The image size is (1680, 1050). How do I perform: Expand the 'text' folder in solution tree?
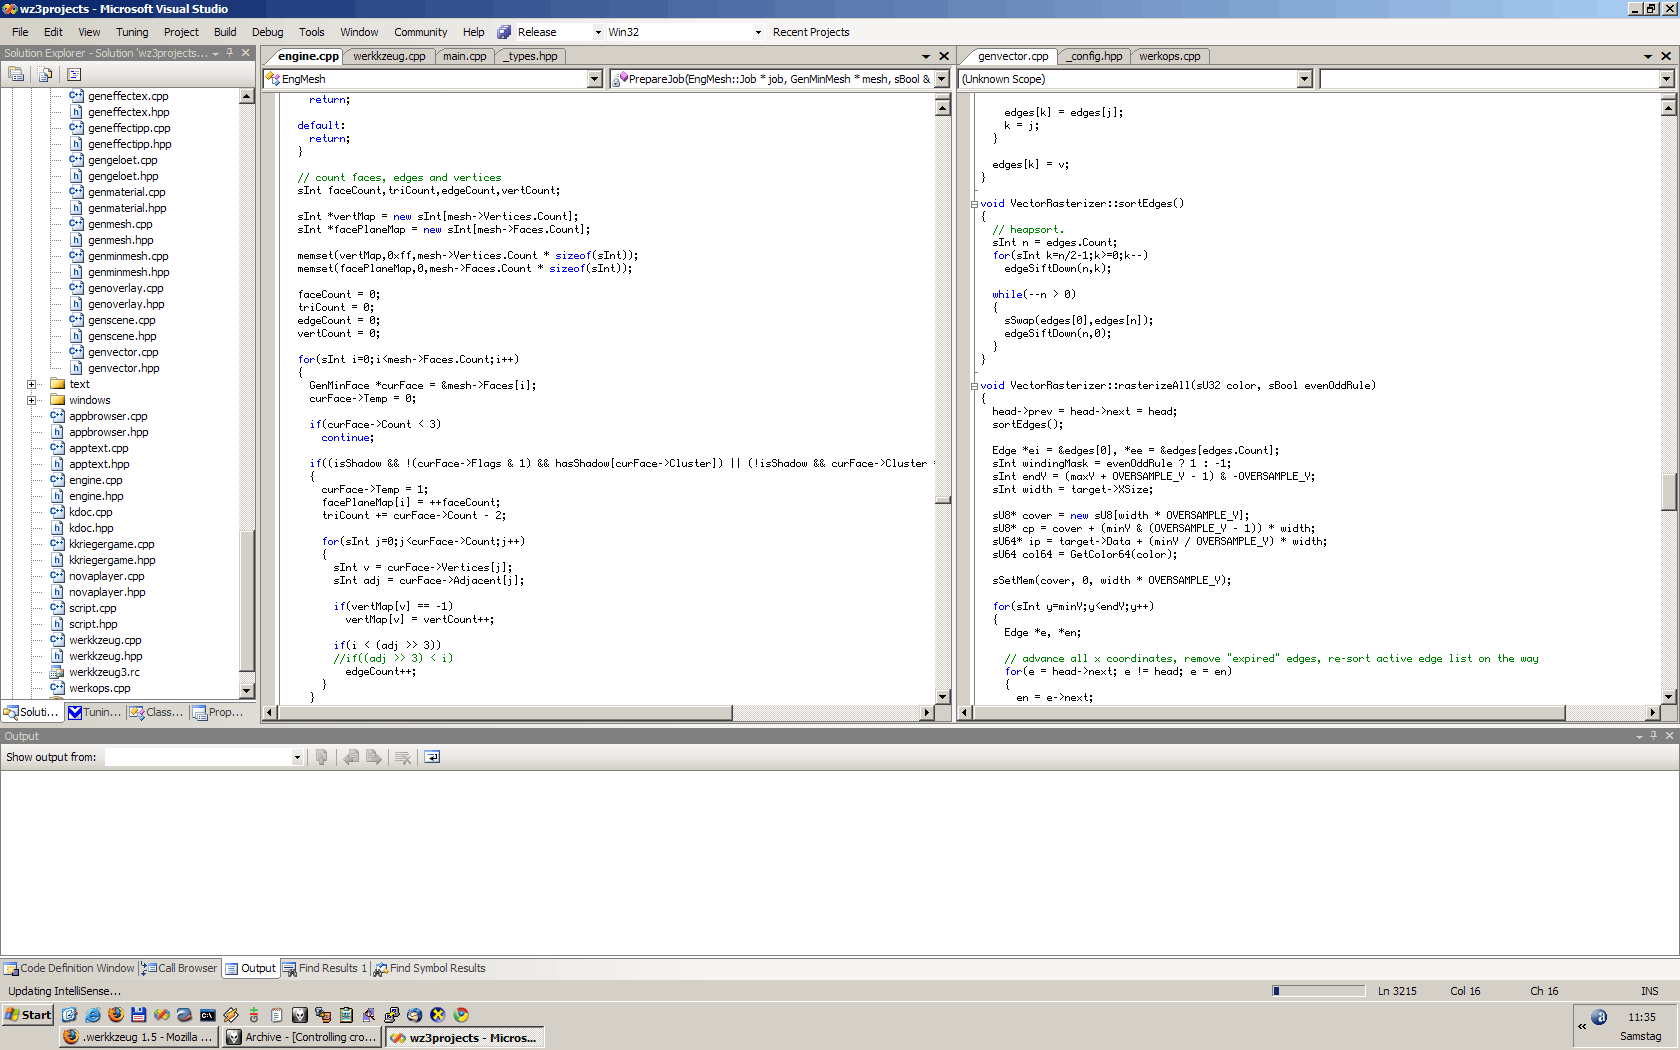click(32, 384)
